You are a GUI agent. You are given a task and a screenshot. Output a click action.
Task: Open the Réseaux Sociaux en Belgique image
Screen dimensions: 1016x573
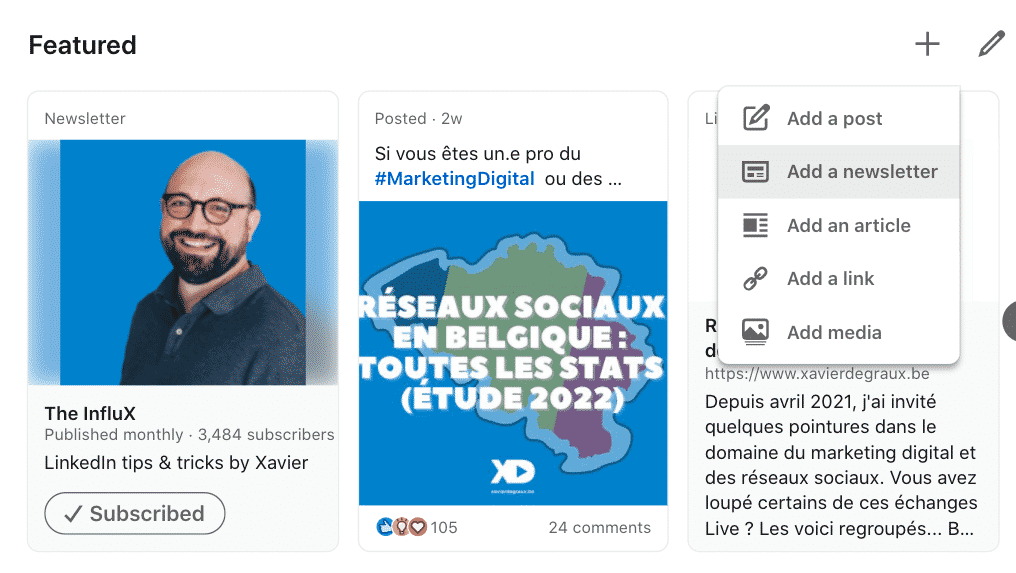(x=513, y=353)
